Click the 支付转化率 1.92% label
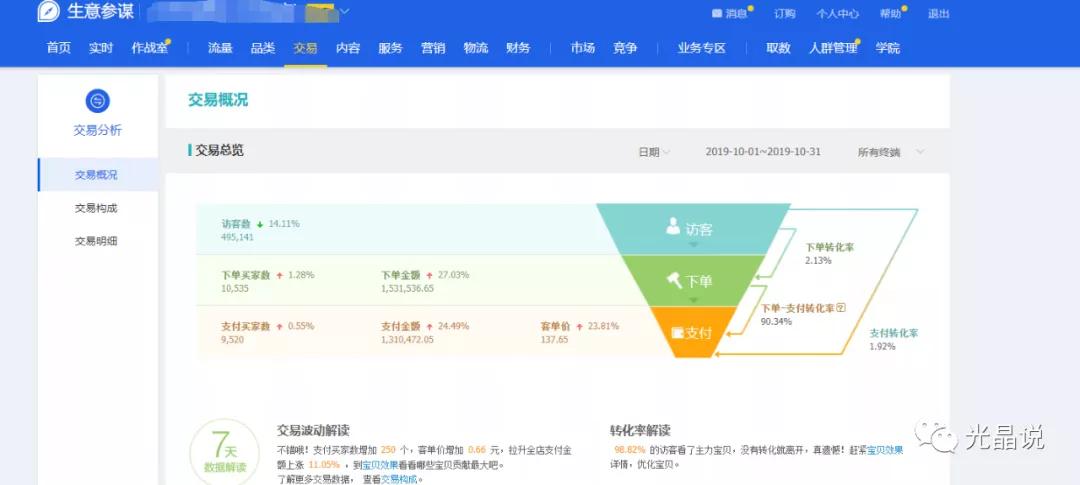Image resolution: width=1080 pixels, height=485 pixels. 893,339
